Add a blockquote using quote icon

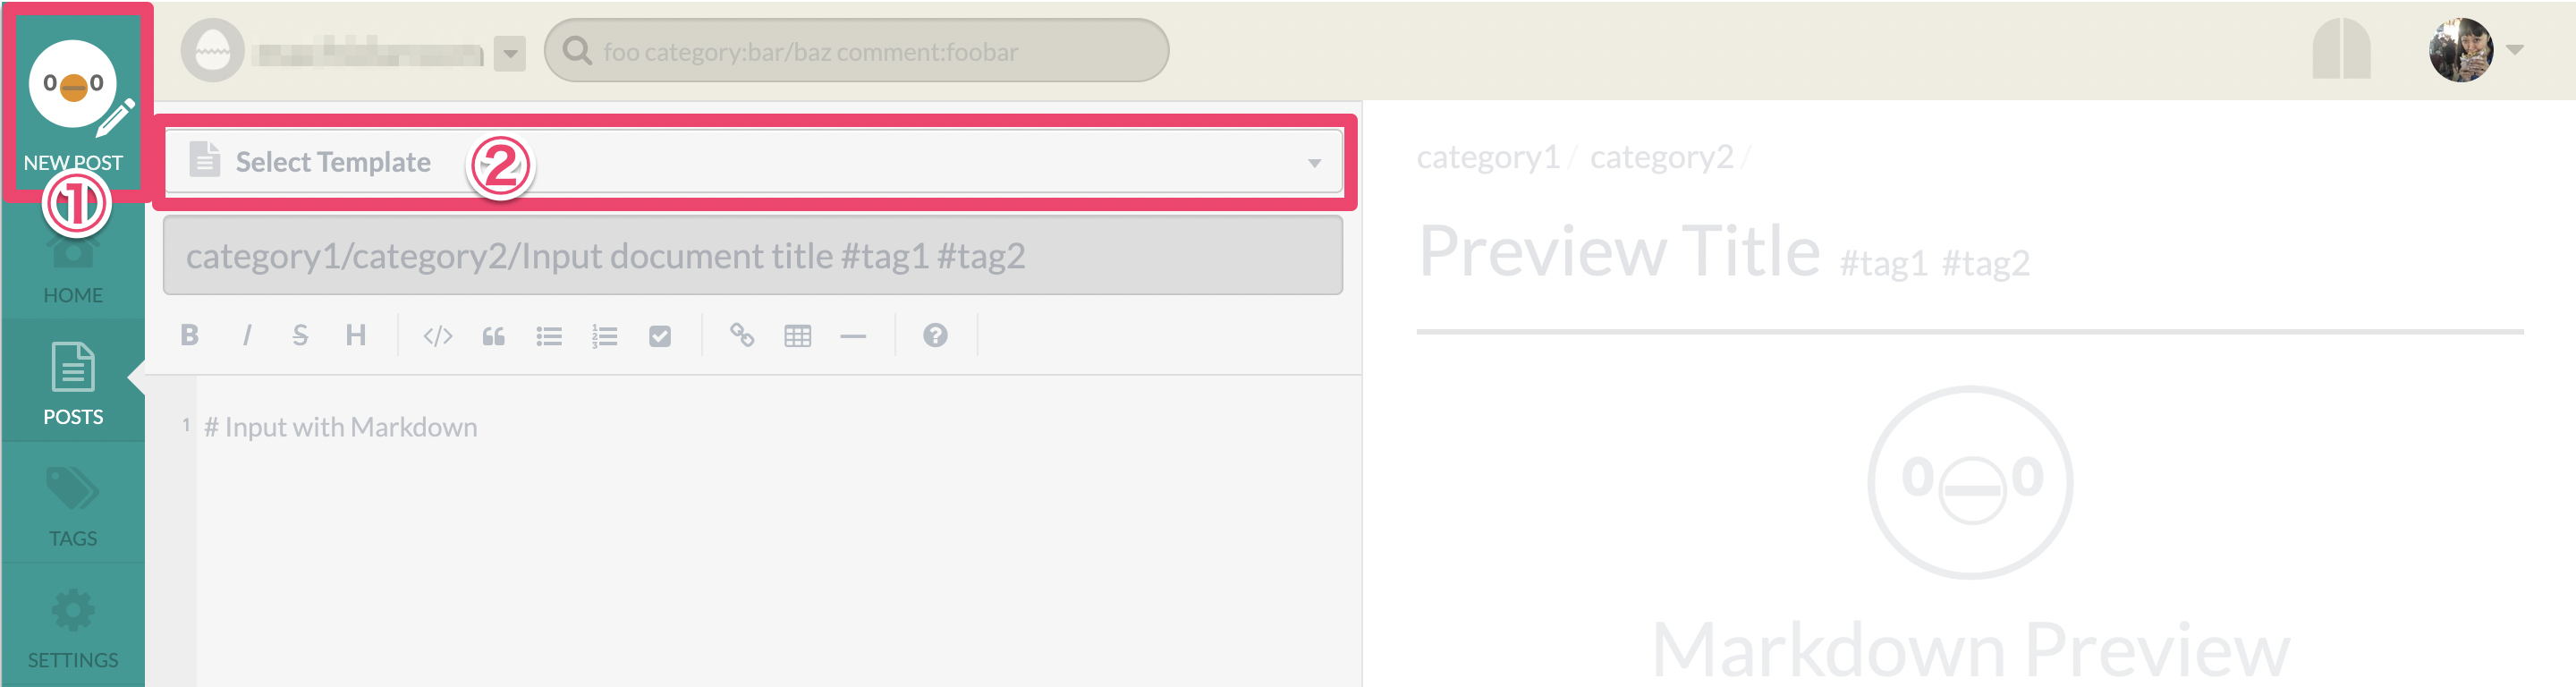coord(493,336)
